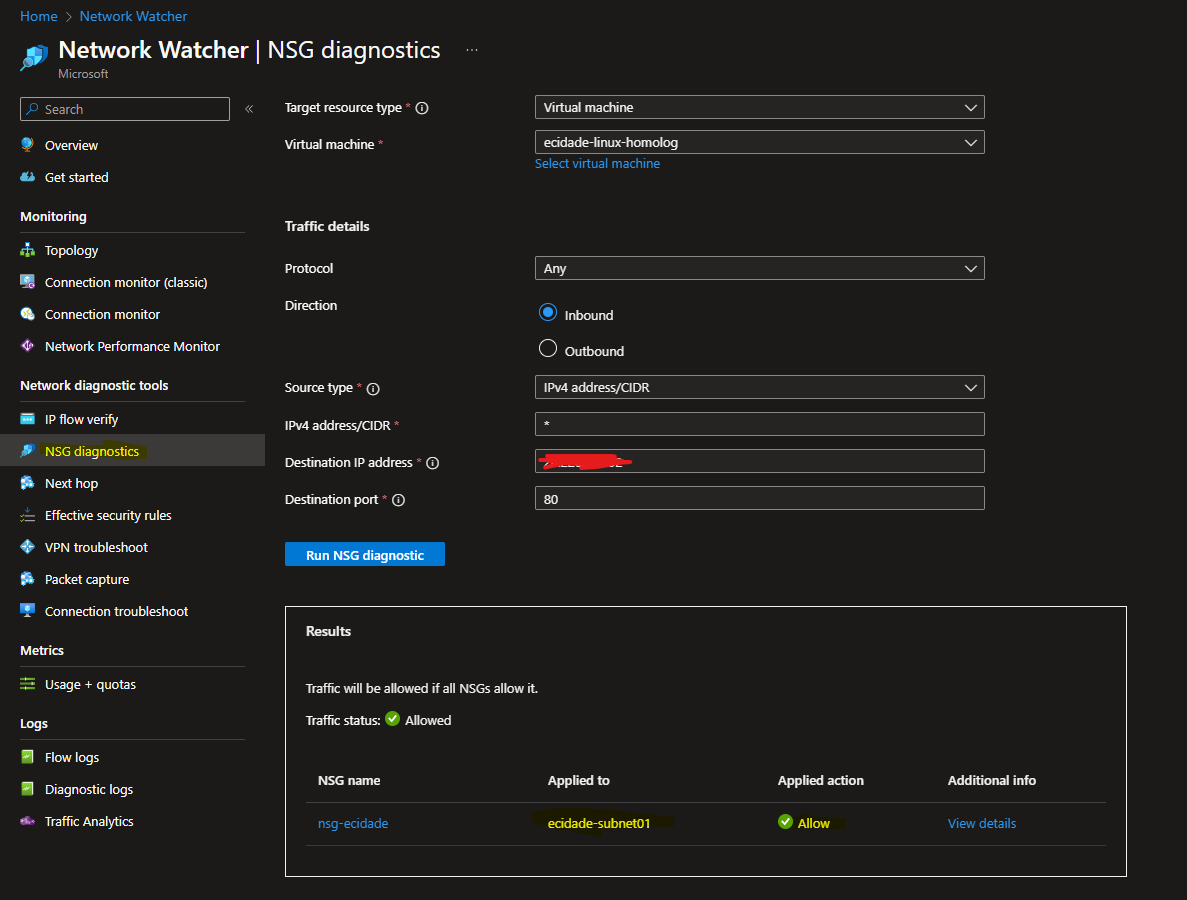Click the Connection monitor icon
Screen dimensions: 1187x900
pos(27,313)
